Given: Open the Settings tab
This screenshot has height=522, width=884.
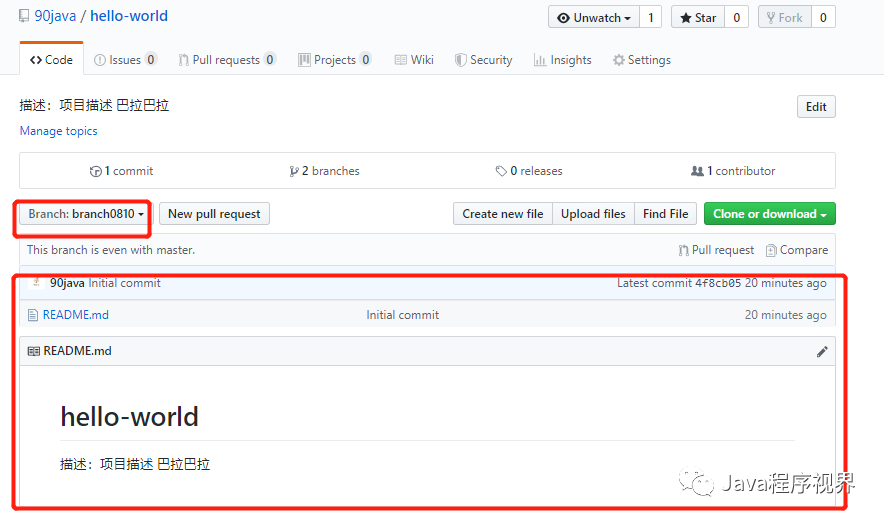Looking at the screenshot, I should click(642, 60).
